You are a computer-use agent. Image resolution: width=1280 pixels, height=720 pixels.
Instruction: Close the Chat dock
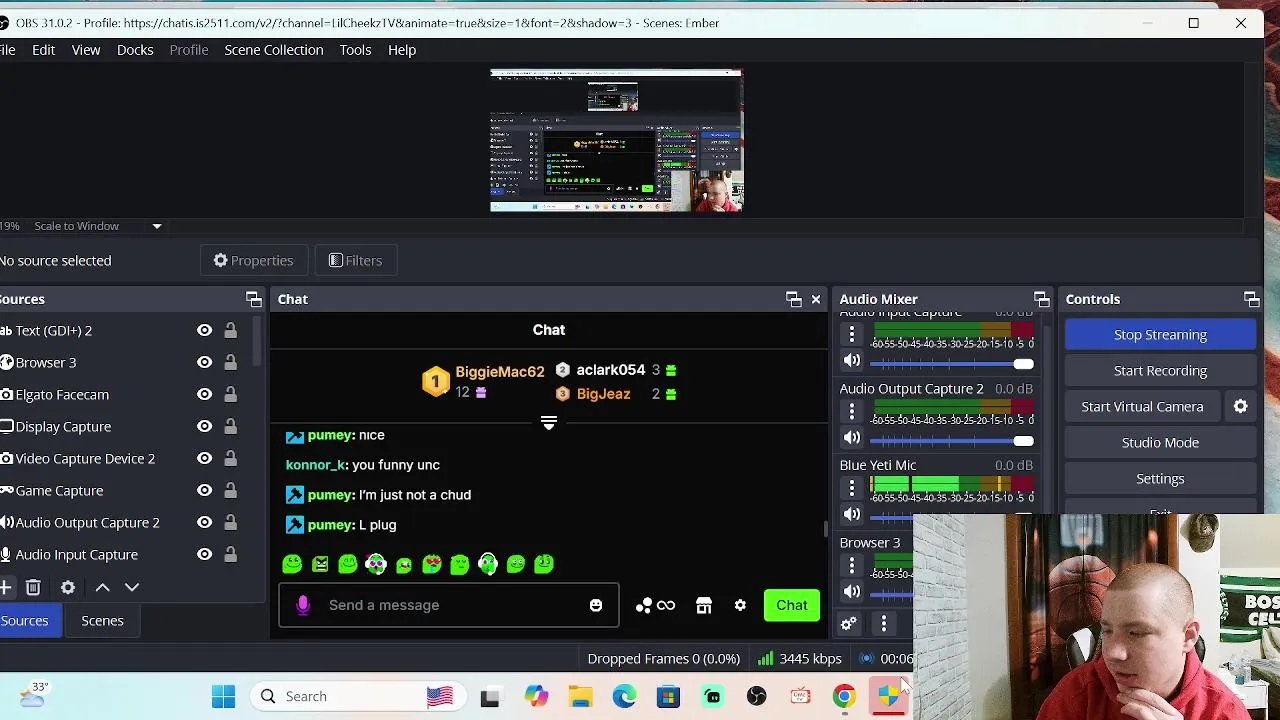coord(816,299)
